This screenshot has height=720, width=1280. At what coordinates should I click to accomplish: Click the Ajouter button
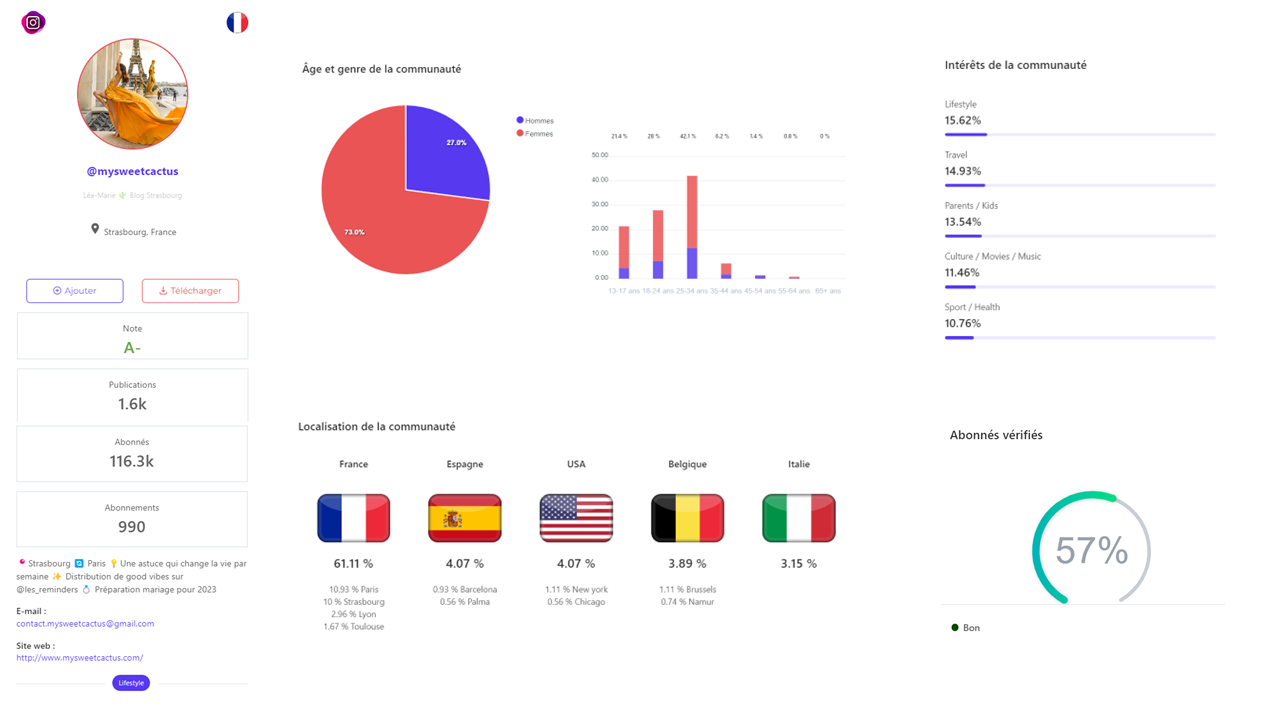point(74,290)
